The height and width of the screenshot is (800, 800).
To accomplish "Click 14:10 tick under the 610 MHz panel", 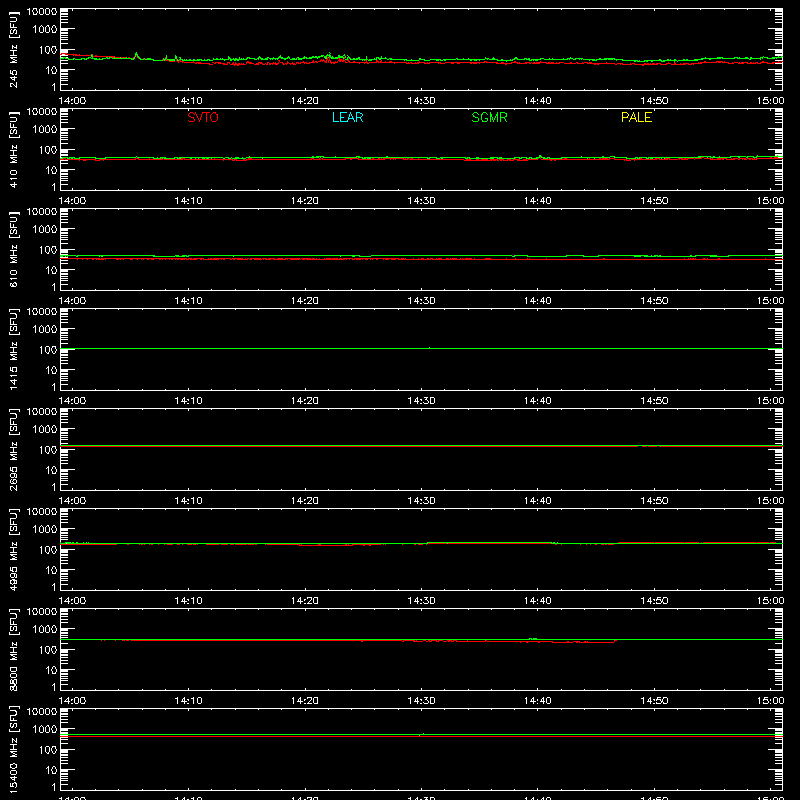I will pos(188,301).
